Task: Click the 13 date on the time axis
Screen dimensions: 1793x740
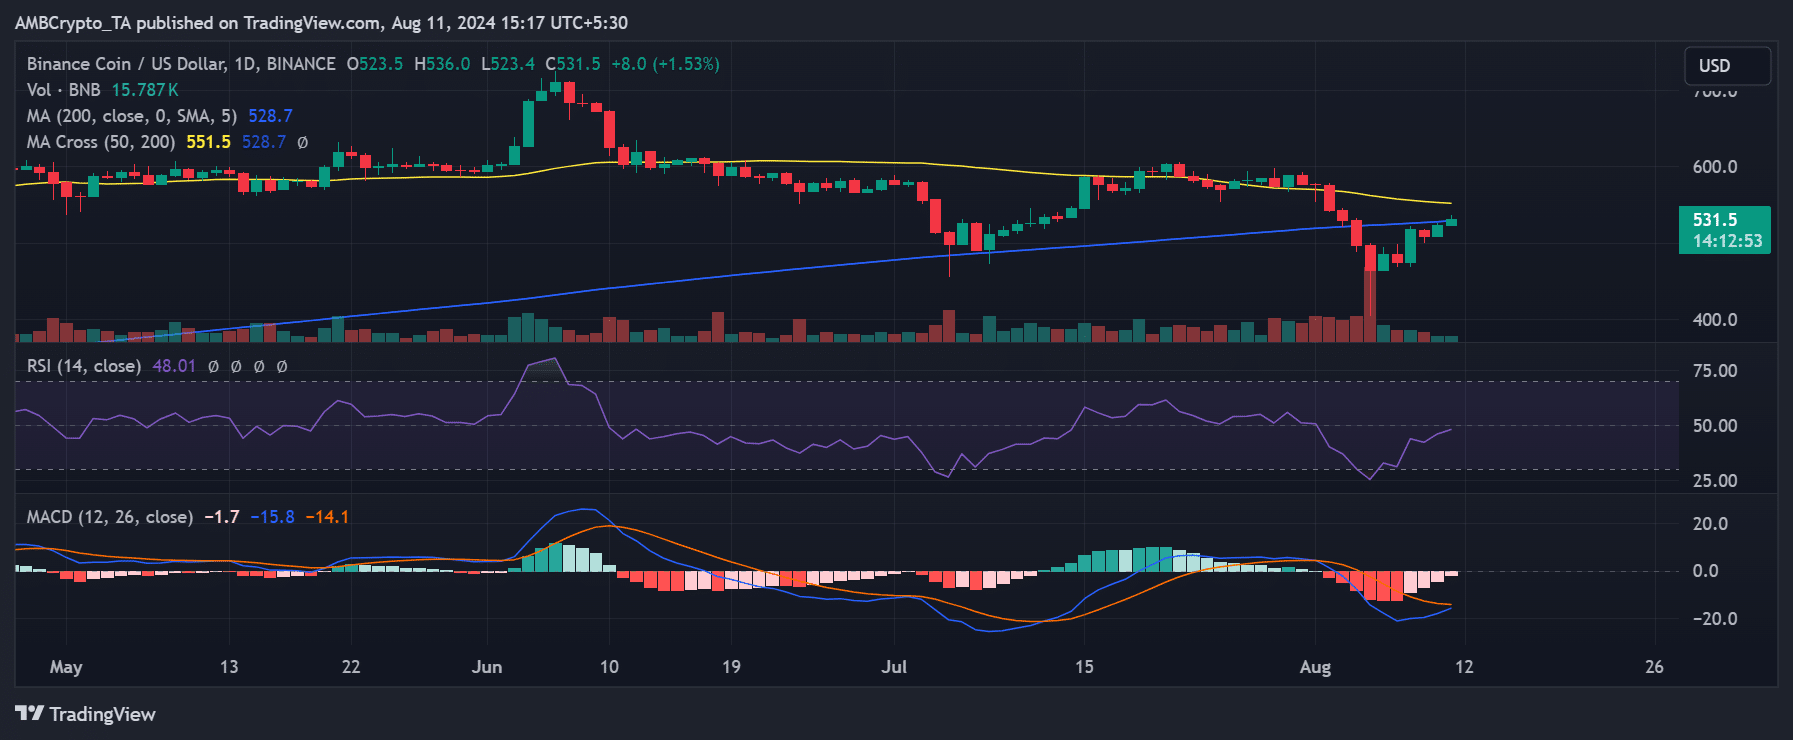Action: tap(229, 667)
